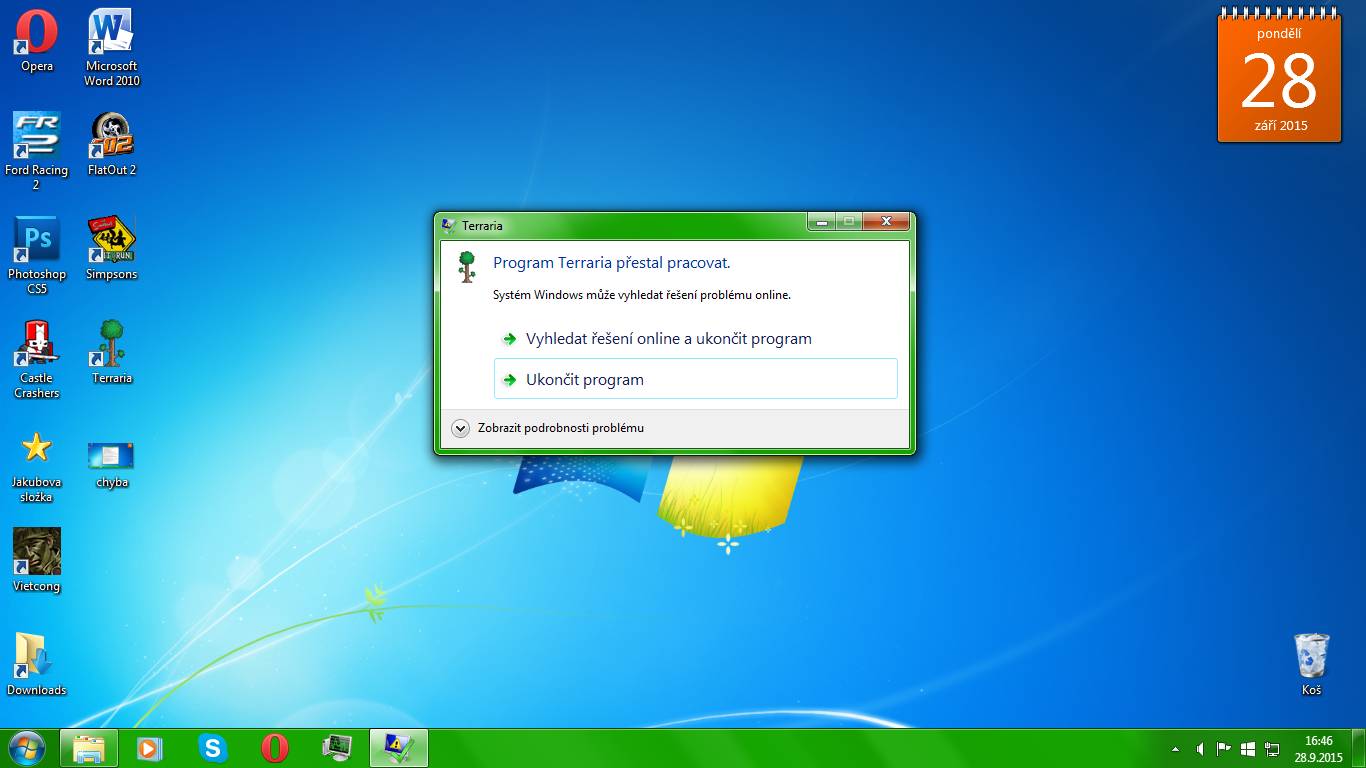
Task: Select the Terraria desktop shortcut
Action: [112, 352]
